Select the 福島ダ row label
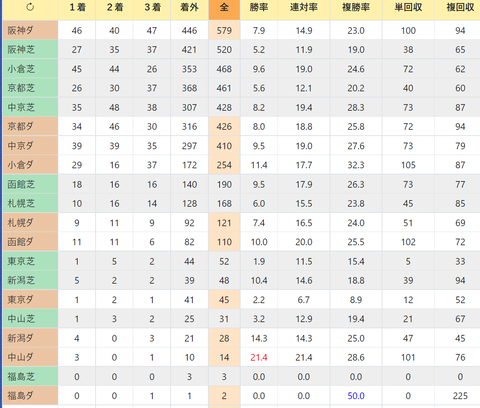The image size is (480, 408). (30, 396)
